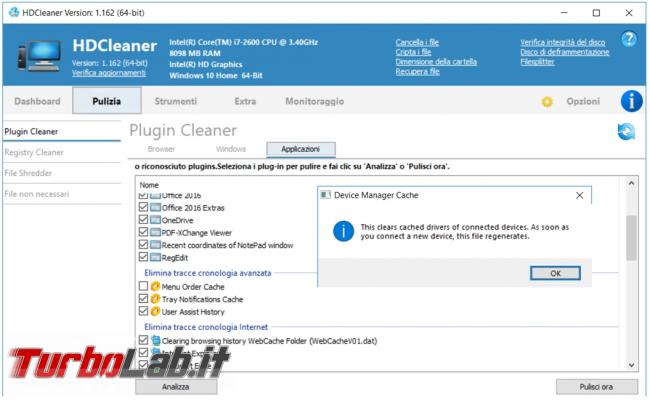Uncheck the RegEdit checkbox

143,257
